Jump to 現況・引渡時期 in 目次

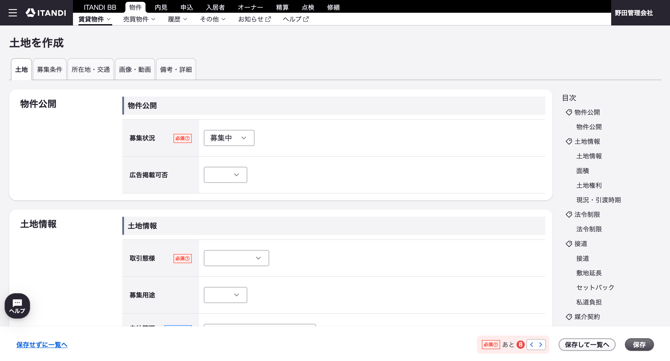tap(598, 200)
